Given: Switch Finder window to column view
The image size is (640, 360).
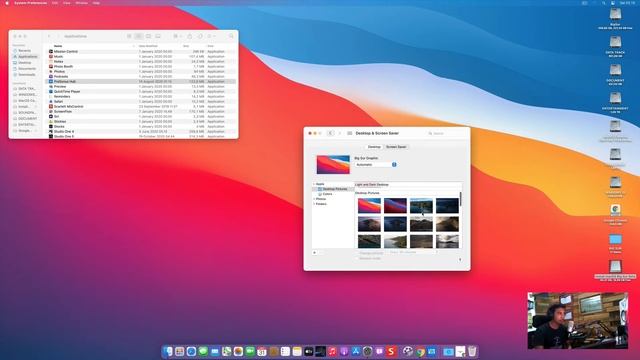Looking at the screenshot, I should [x=149, y=36].
